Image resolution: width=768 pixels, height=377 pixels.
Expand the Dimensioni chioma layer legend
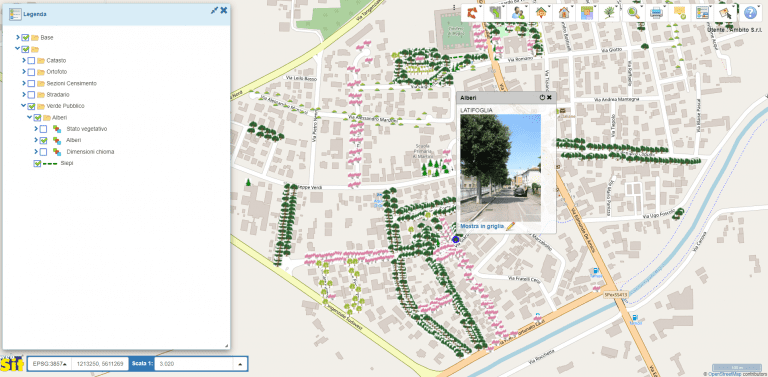[x=36, y=152]
